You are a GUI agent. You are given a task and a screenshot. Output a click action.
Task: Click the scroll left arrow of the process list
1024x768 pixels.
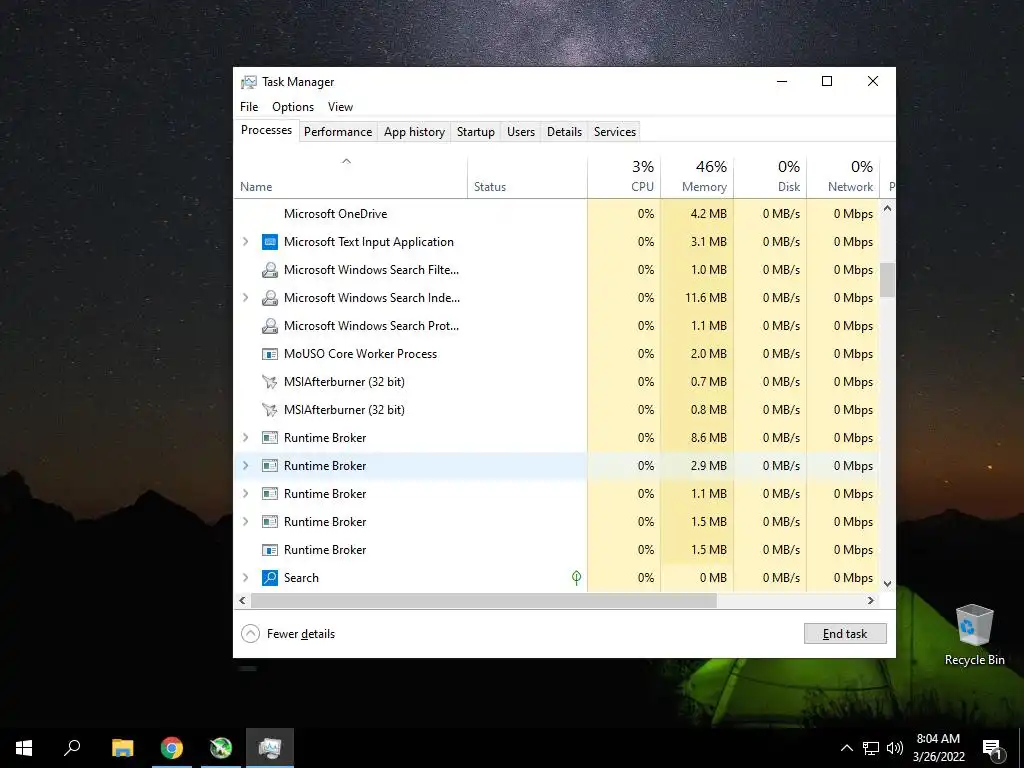[242, 600]
